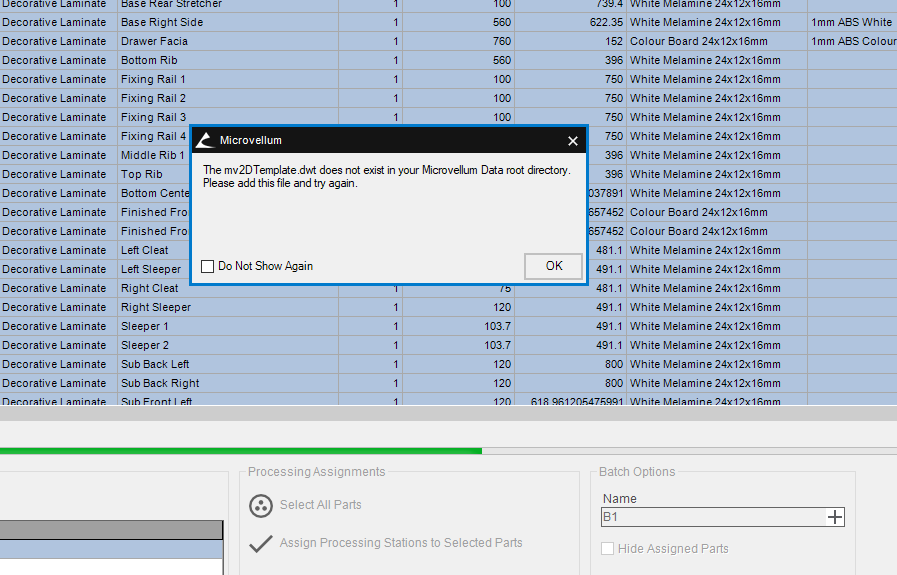Tick the Do Not Show Again checkbox

click(x=208, y=266)
